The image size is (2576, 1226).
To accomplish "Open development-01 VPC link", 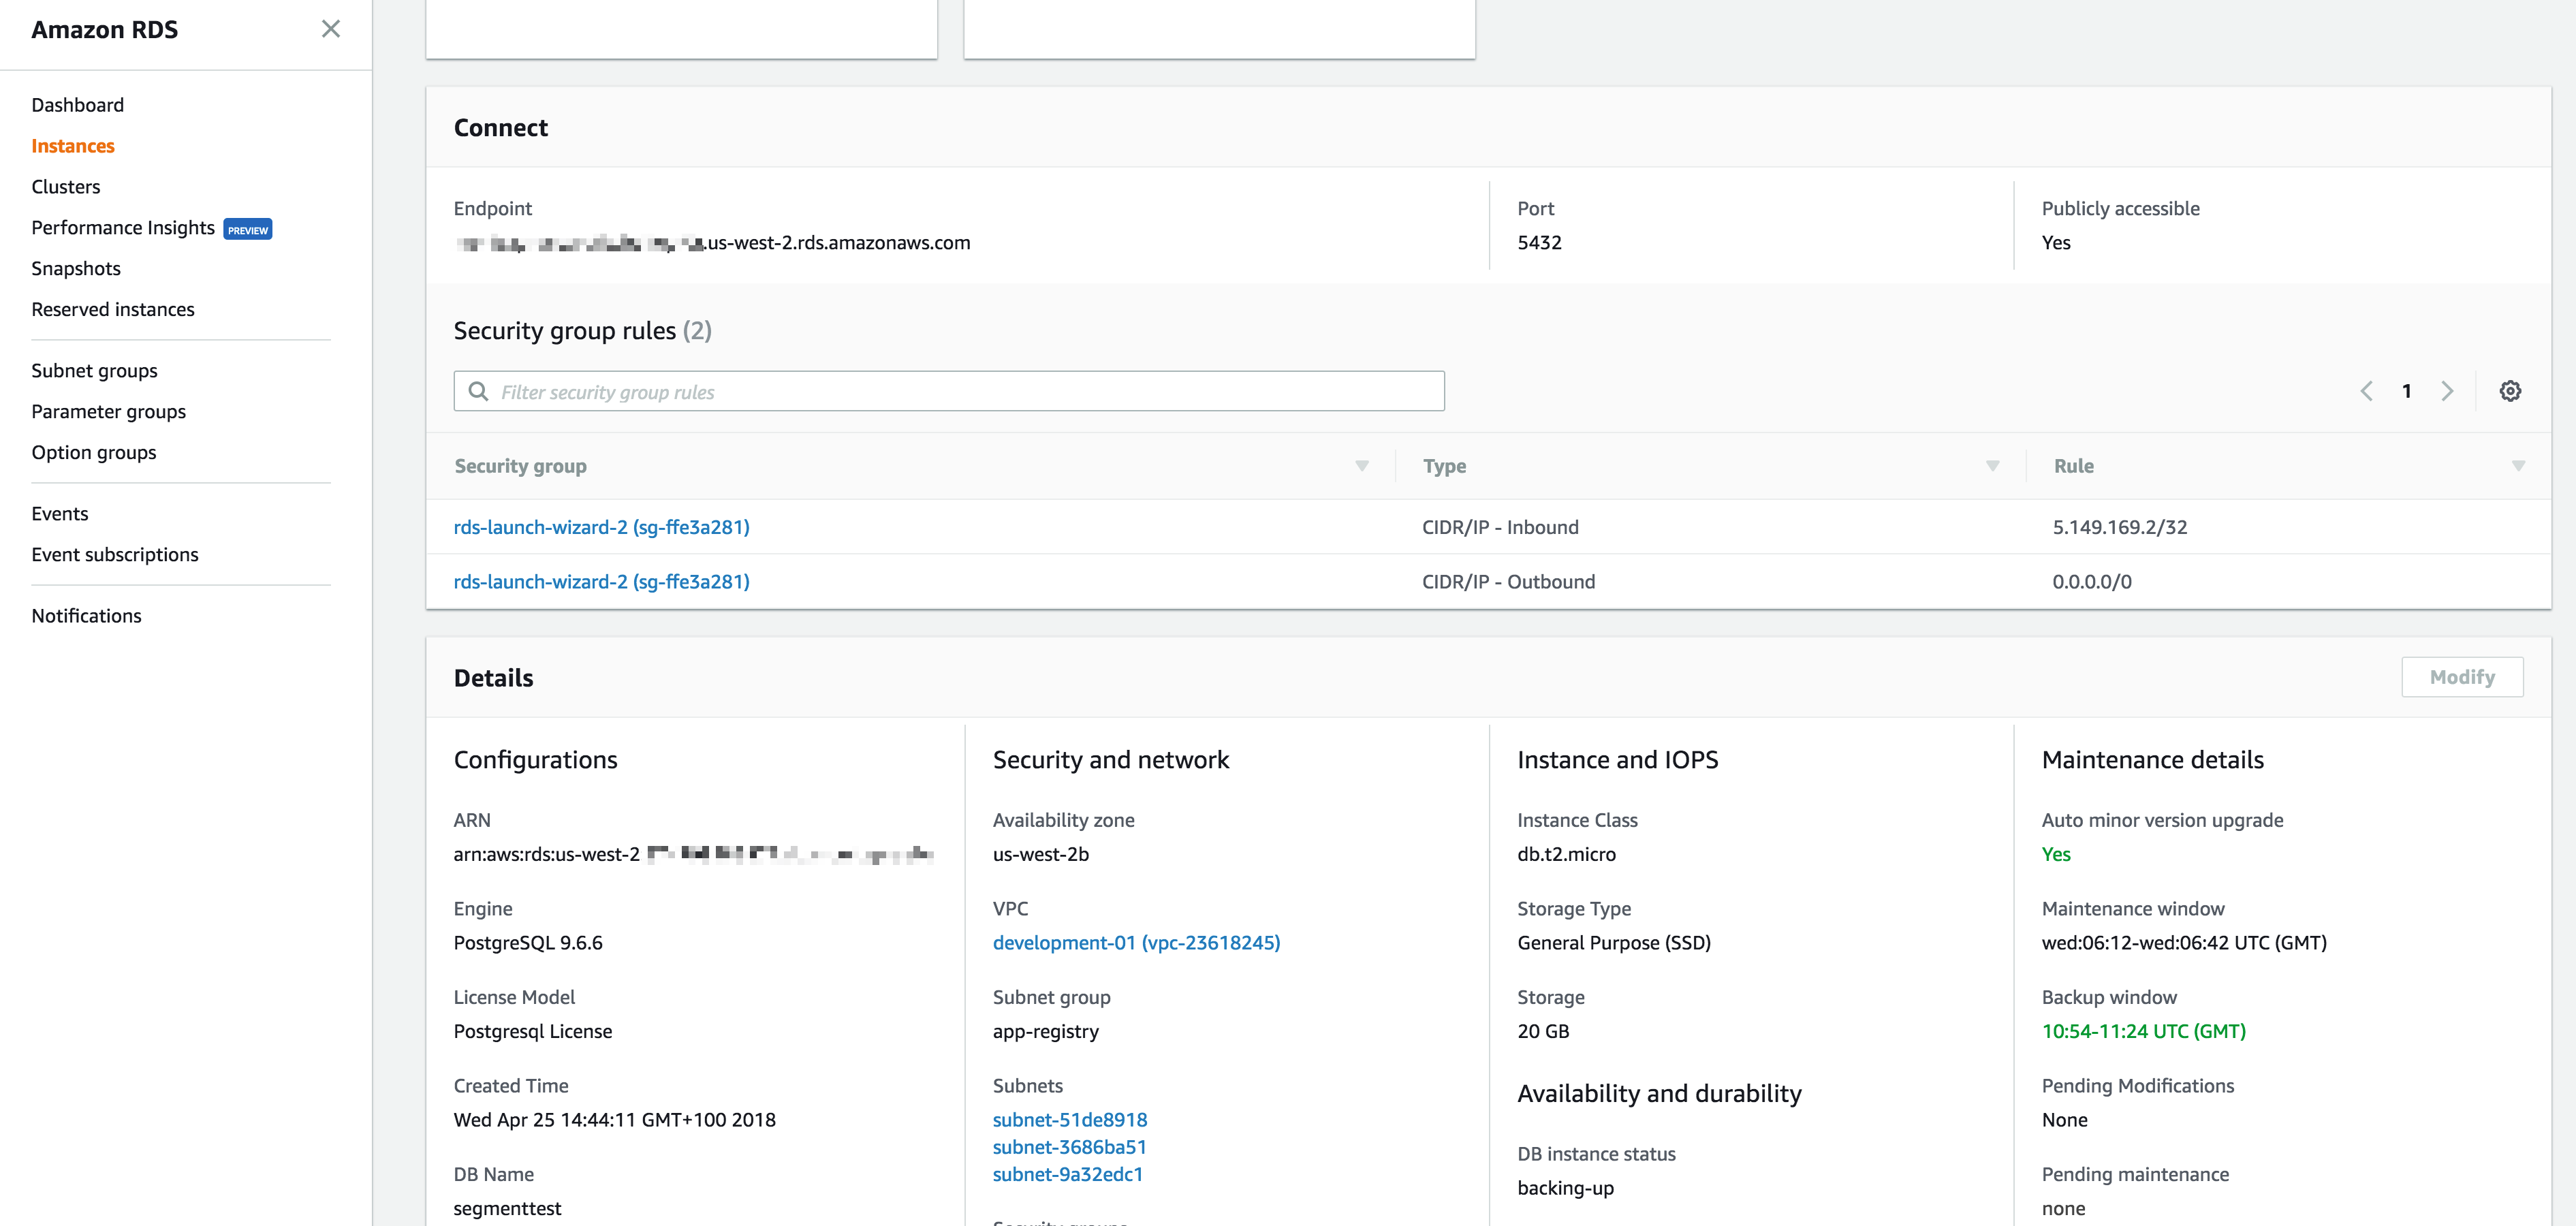I will coord(1136,942).
